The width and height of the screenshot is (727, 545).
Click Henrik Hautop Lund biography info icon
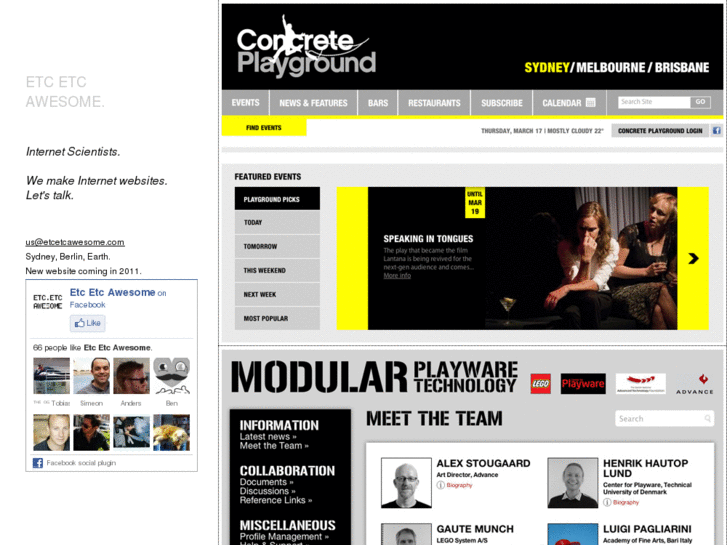[607, 502]
